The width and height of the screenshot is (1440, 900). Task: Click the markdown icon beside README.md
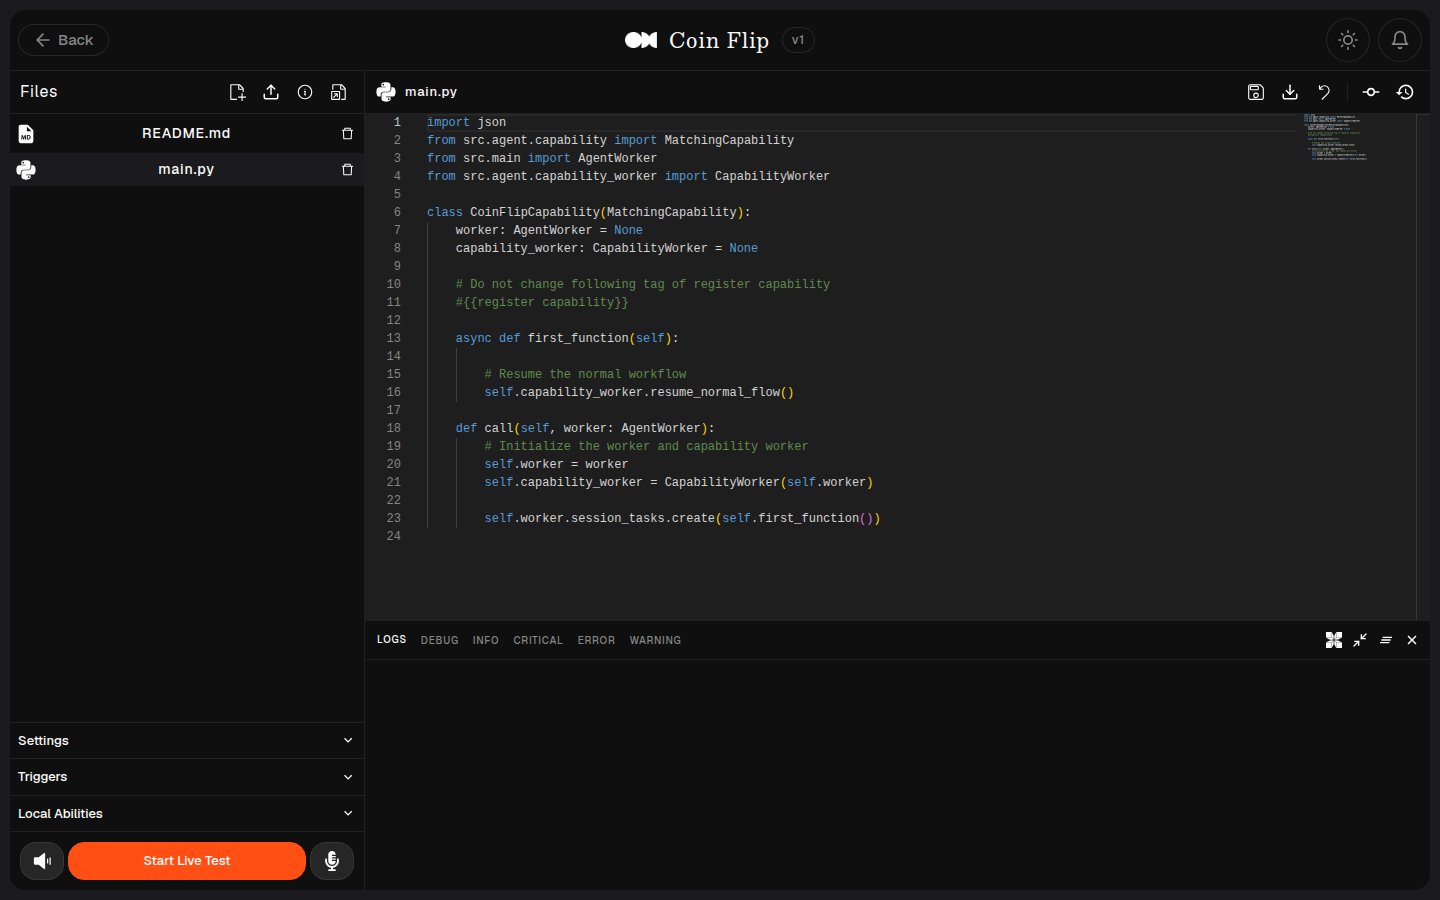(x=26, y=133)
